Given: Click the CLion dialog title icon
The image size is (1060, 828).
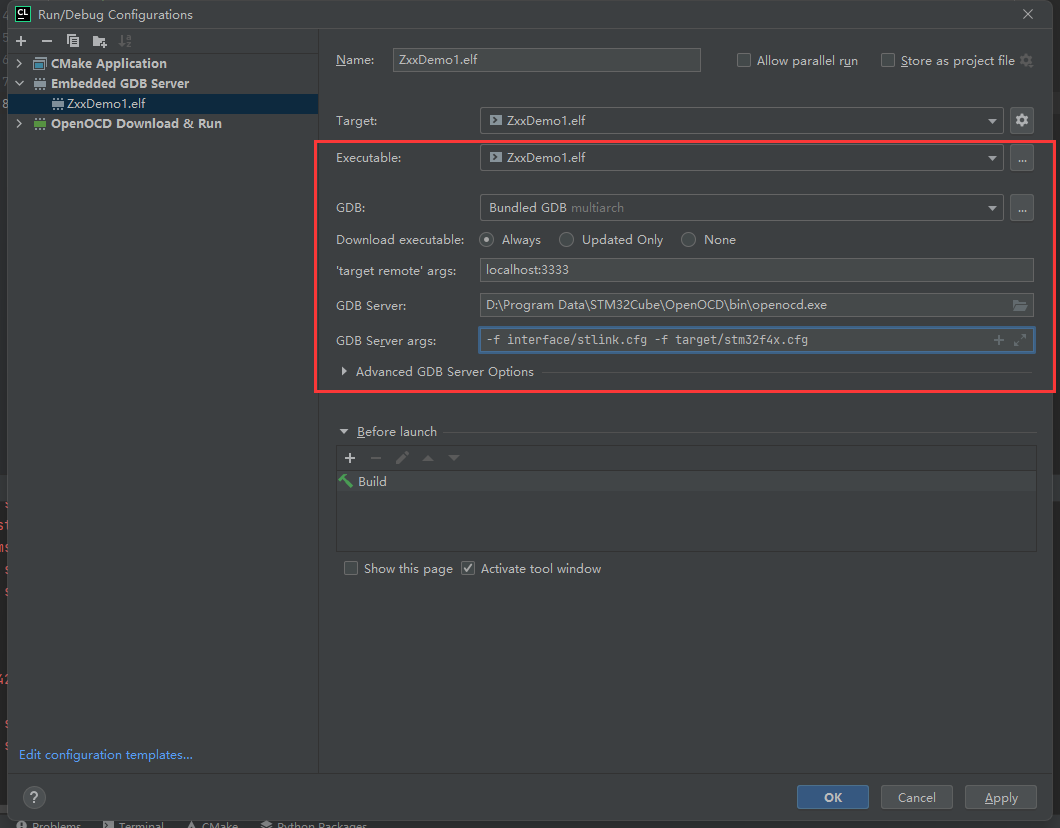Looking at the screenshot, I should click(22, 14).
